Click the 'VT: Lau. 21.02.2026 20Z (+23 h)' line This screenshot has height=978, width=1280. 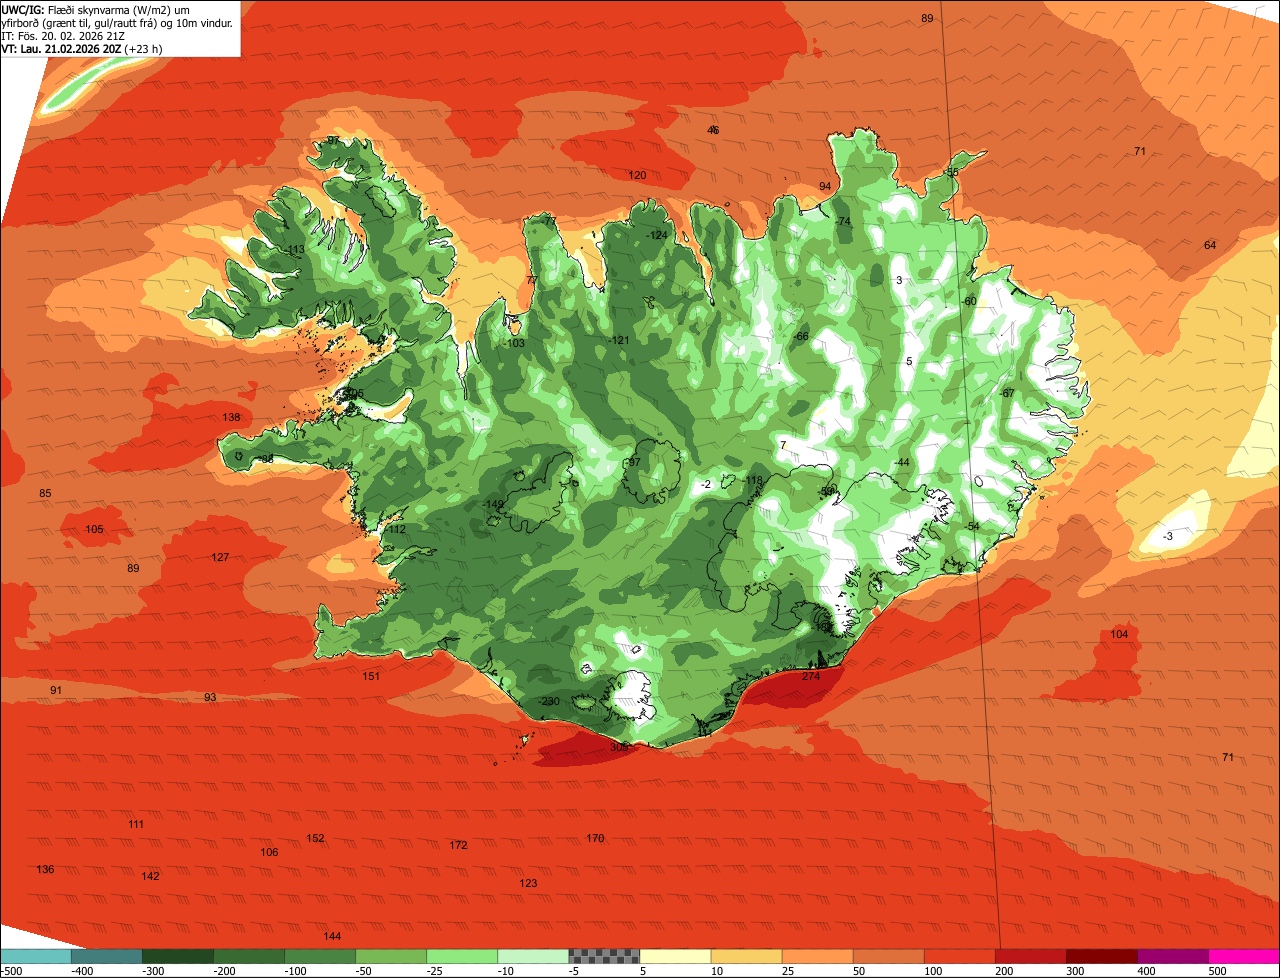[x=82, y=48]
